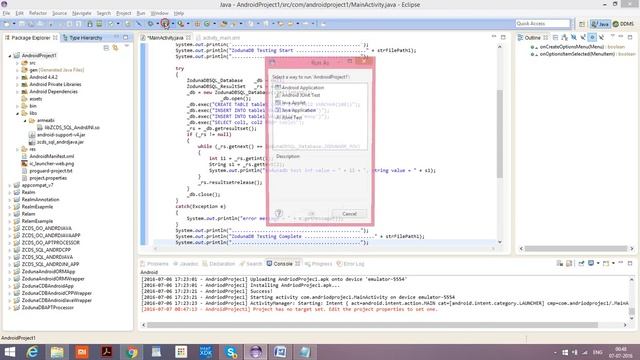
Task: Open the Error Log tab
Action: (x=350, y=264)
